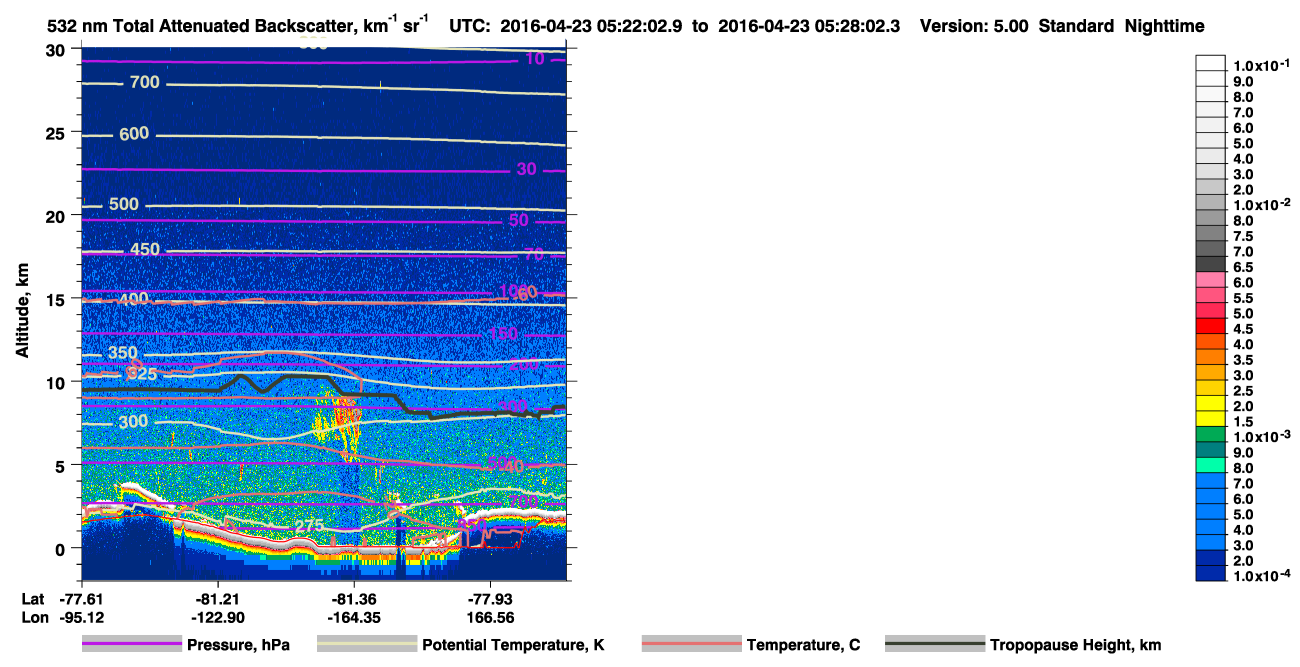
Task: Click the magenta 150 pressure contour label
Action: click(503, 334)
